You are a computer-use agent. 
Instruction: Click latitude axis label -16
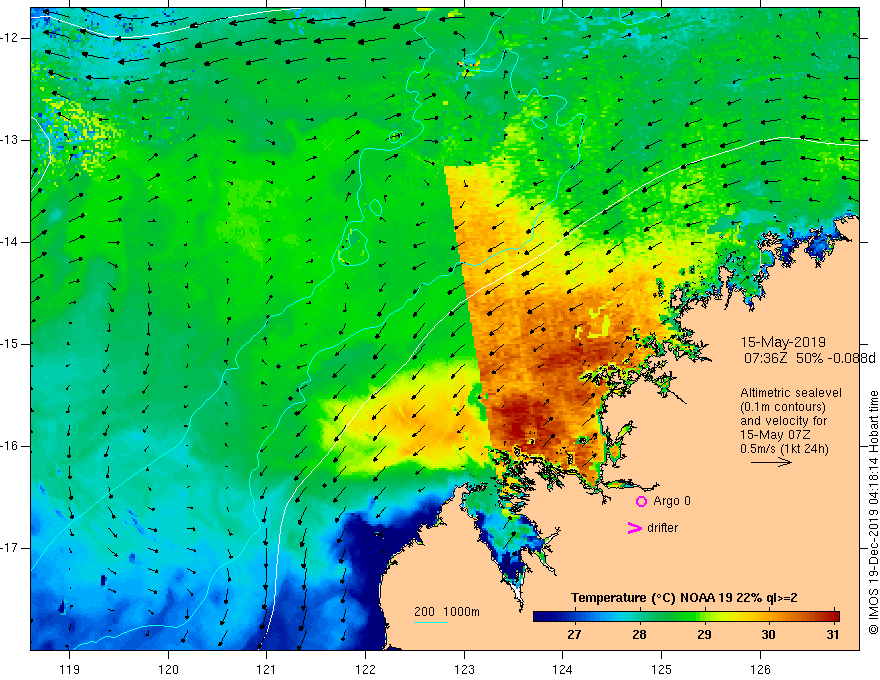[10, 445]
